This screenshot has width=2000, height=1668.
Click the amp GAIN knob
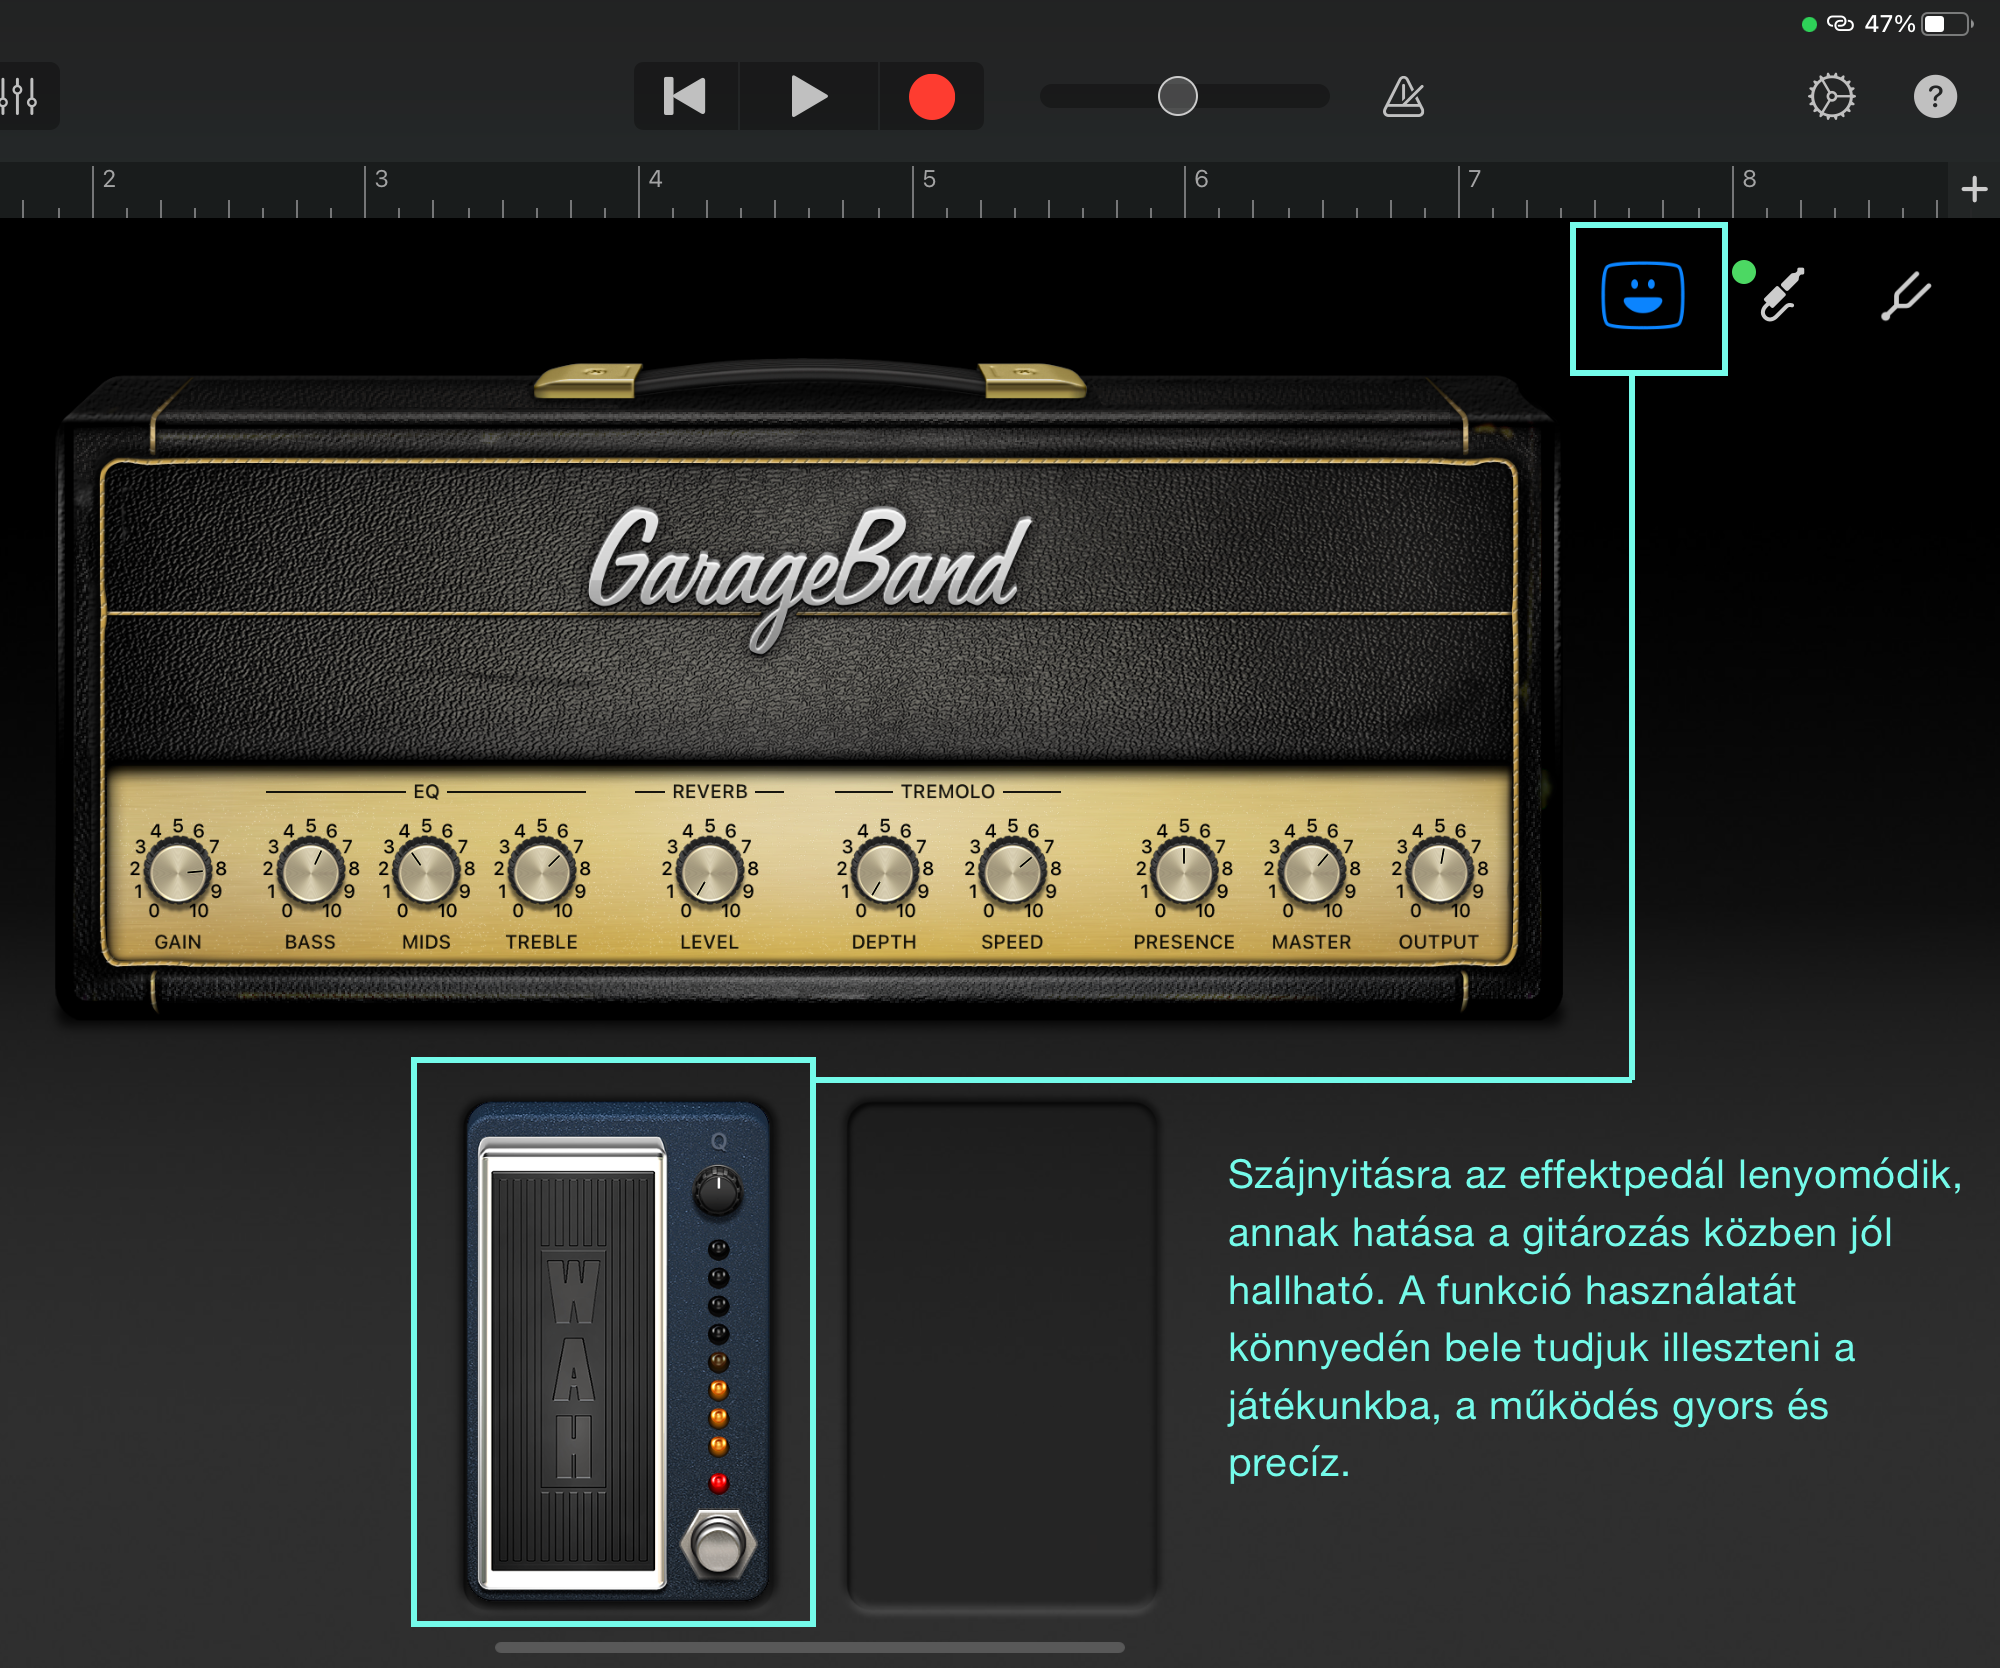[178, 872]
